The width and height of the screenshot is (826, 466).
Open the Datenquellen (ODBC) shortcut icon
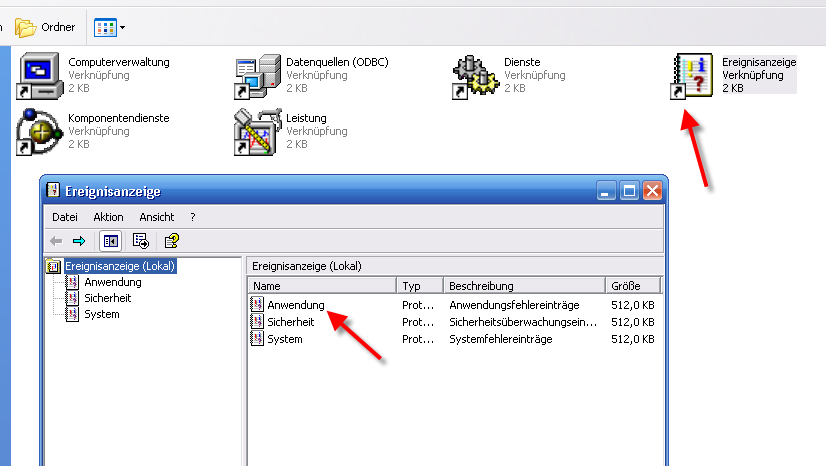point(258,74)
